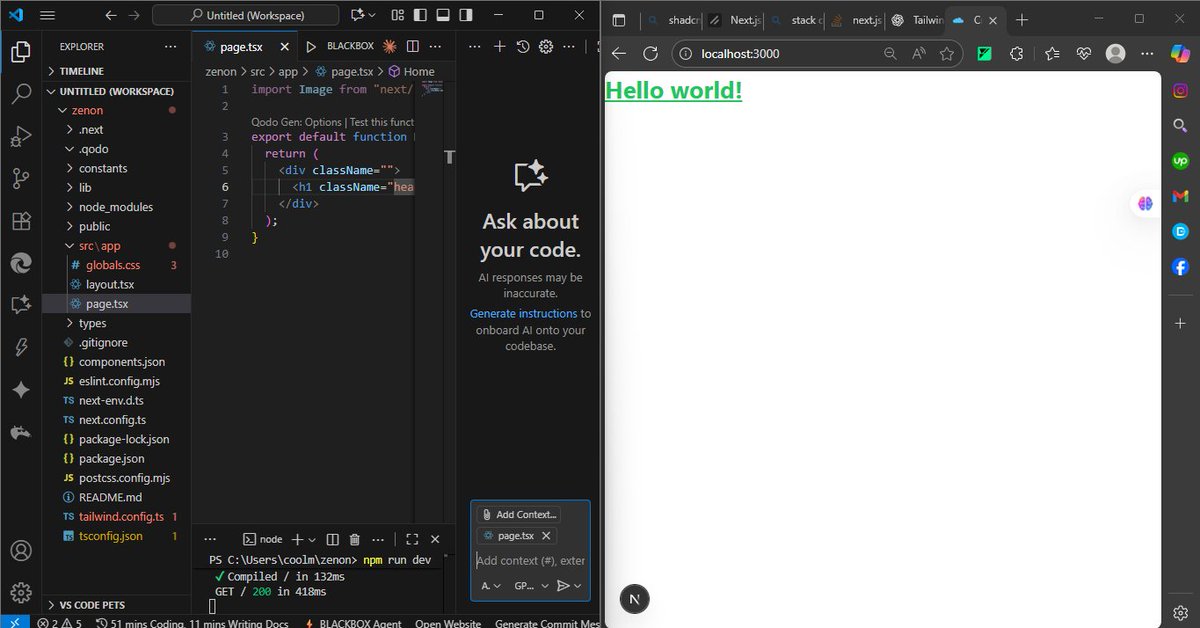
Task: Split the terminal panel
Action: pyautogui.click(x=333, y=539)
